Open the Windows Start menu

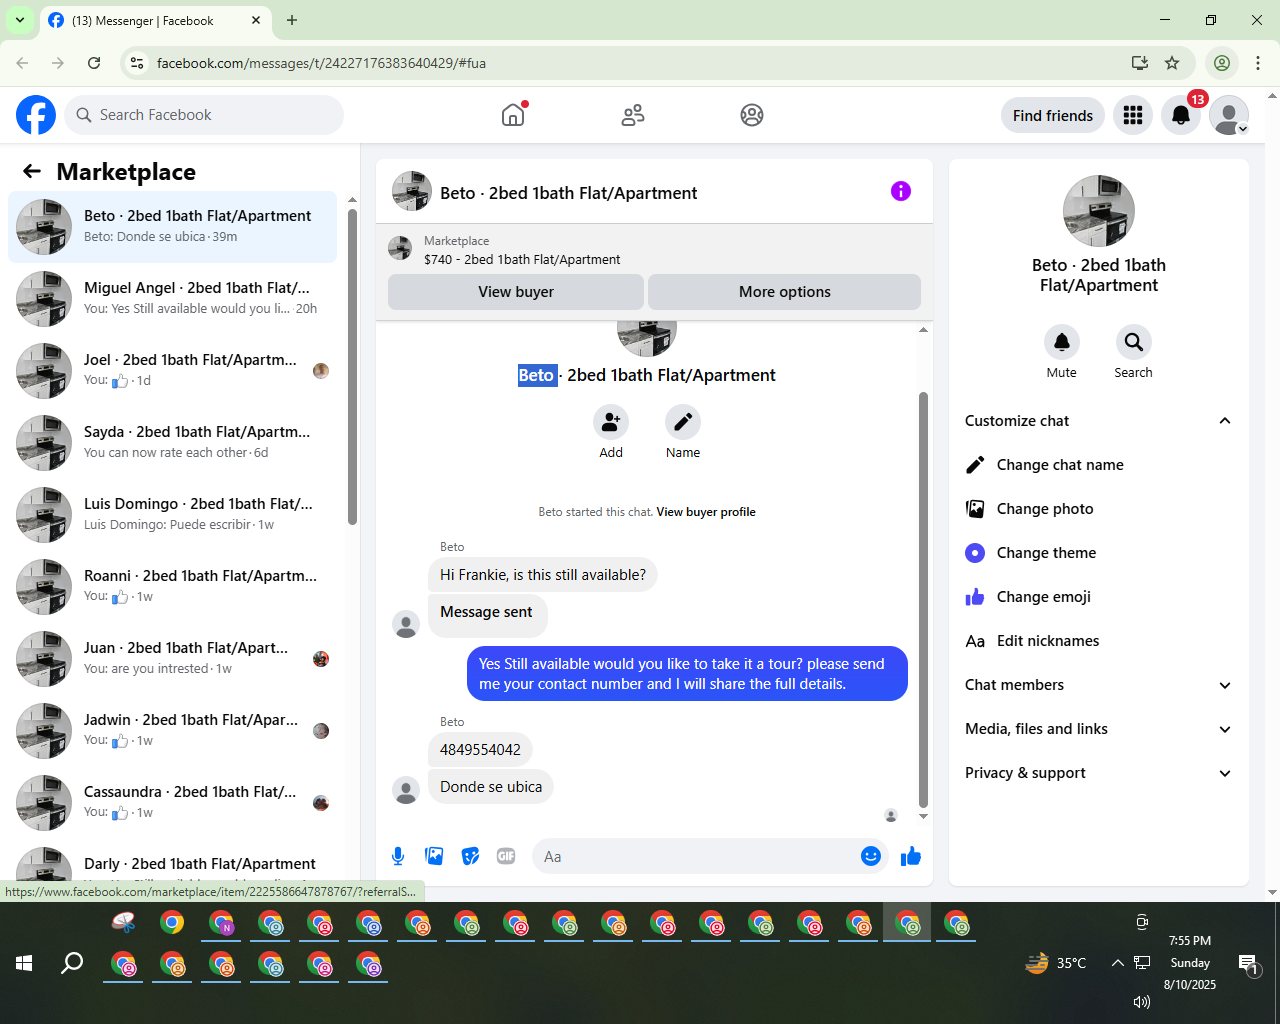tap(24, 963)
